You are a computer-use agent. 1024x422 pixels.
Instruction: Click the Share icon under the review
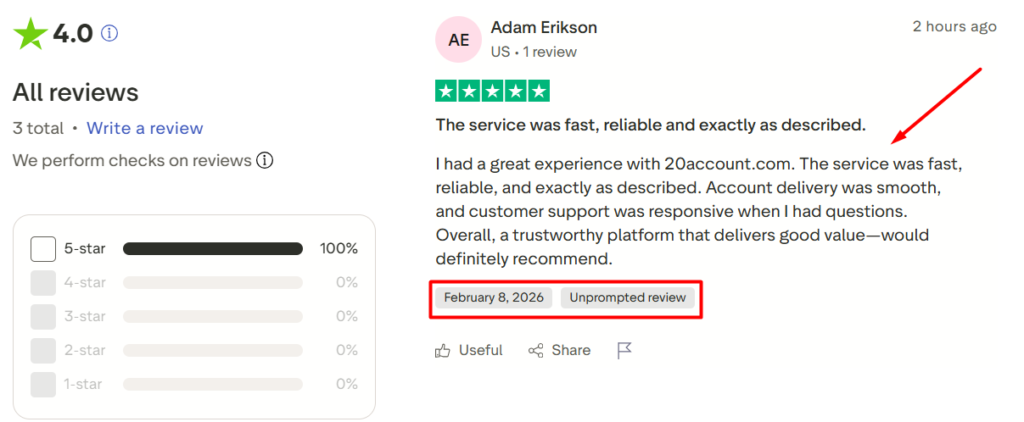pyautogui.click(x=536, y=350)
